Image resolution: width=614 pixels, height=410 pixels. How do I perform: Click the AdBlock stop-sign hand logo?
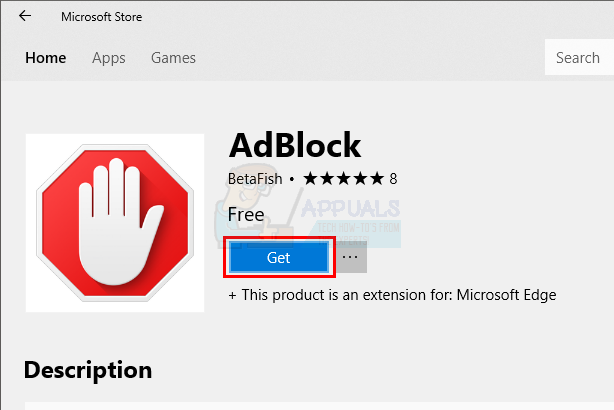coord(114,222)
